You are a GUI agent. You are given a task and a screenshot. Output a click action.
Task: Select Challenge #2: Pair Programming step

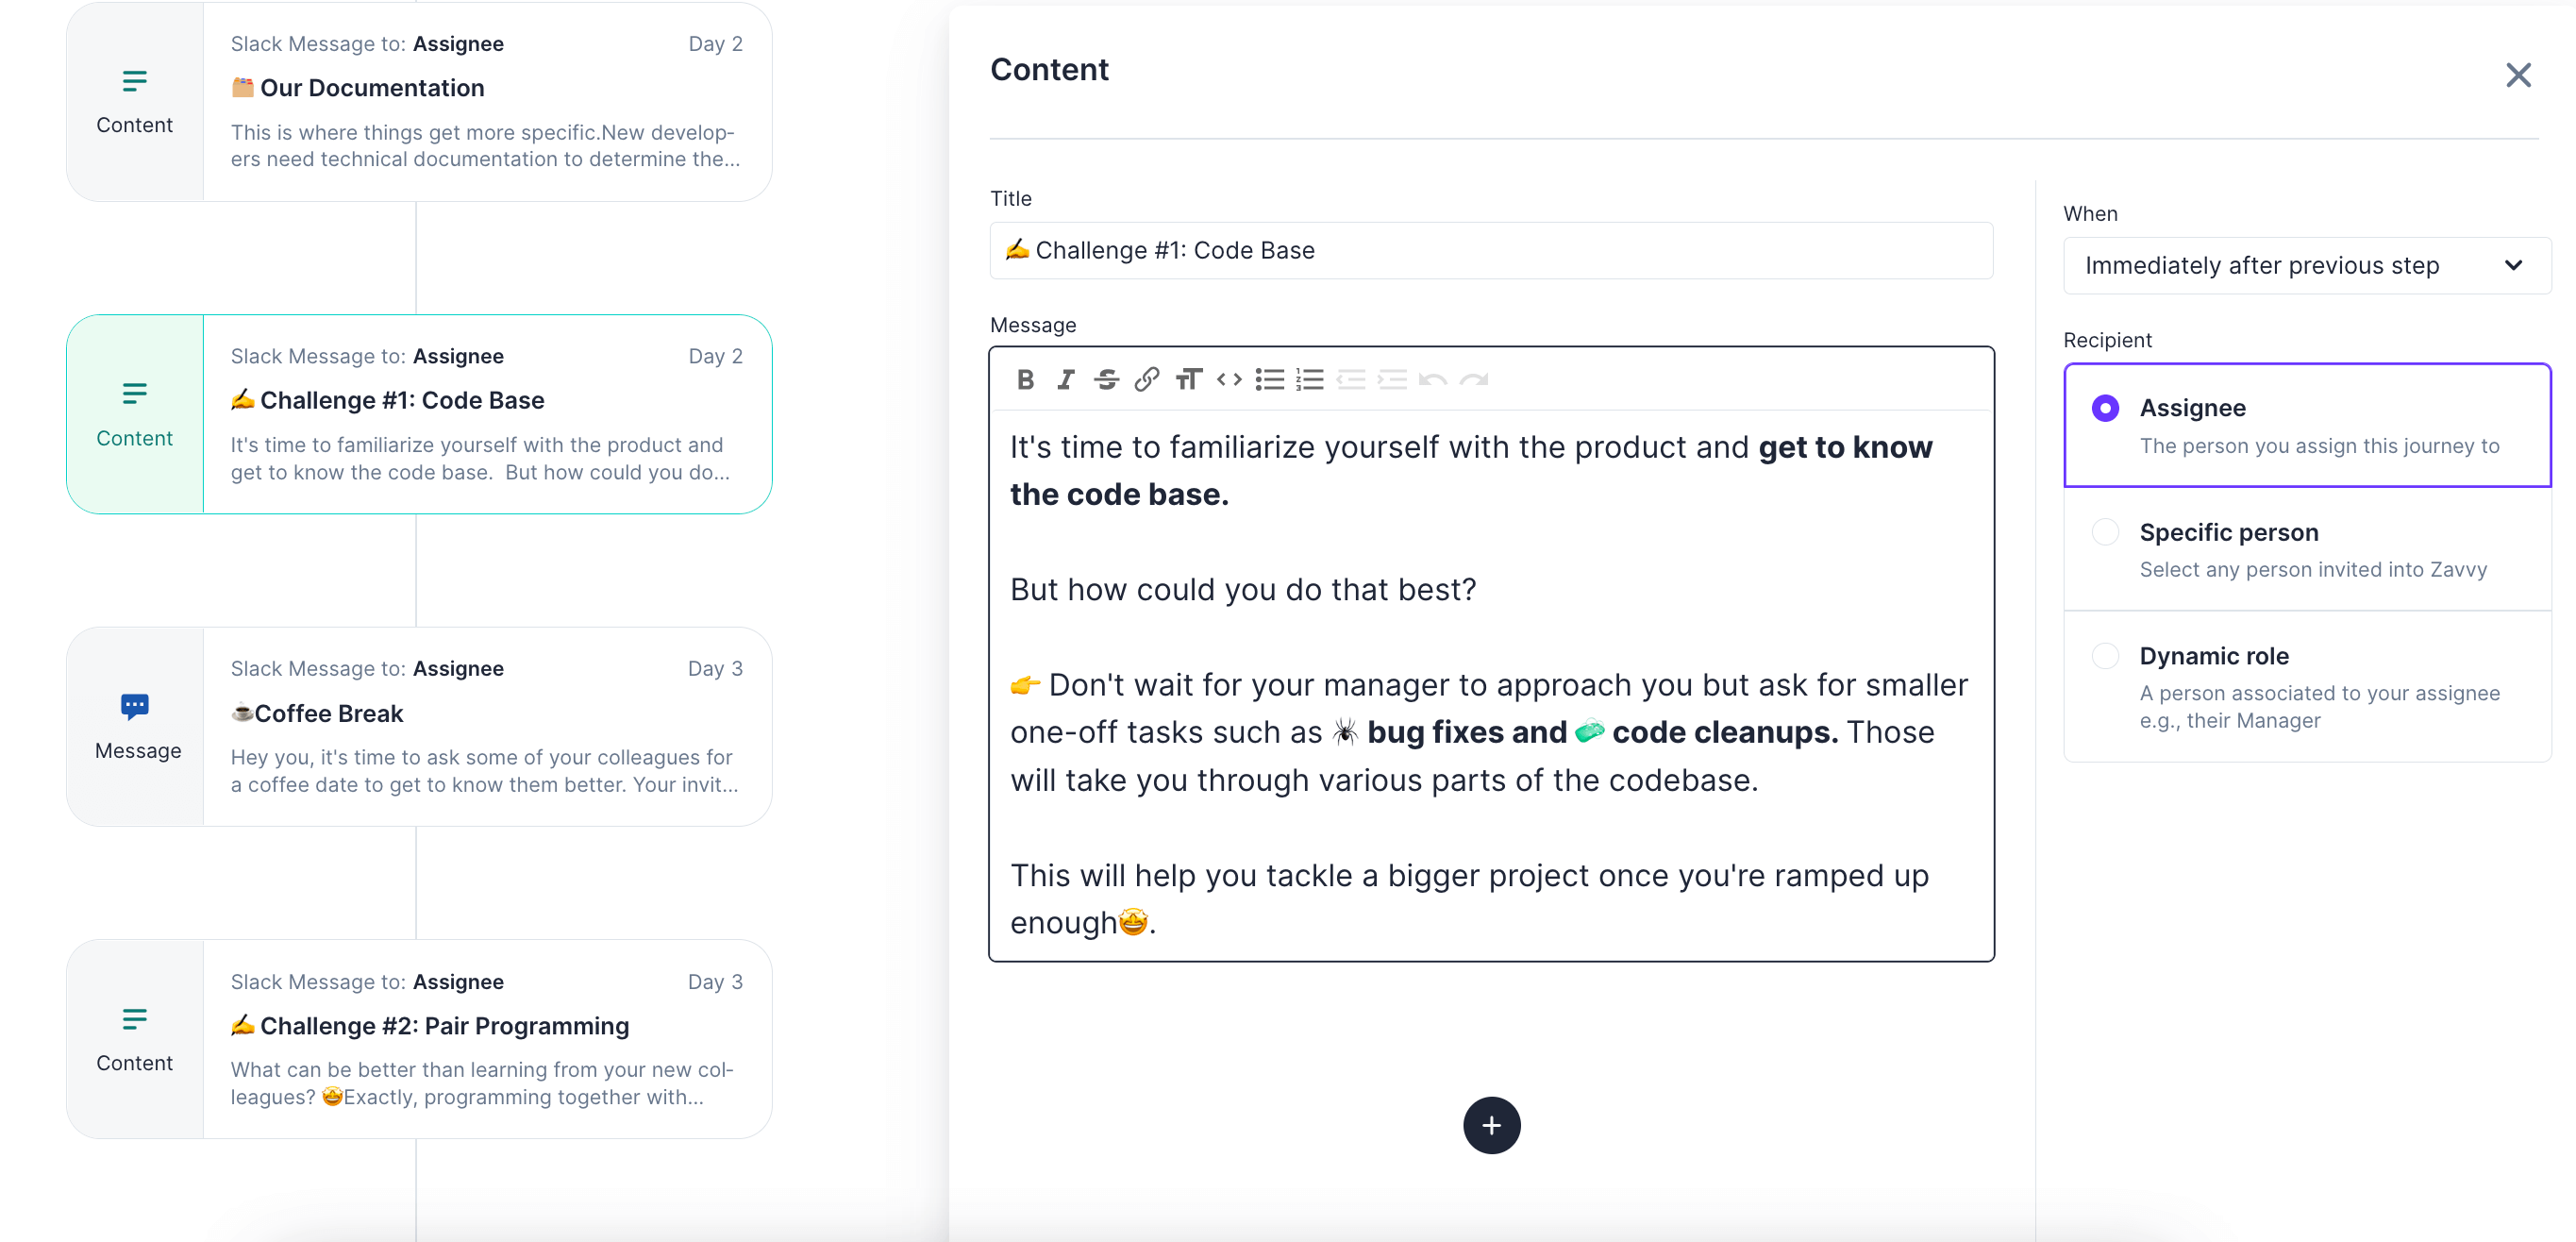click(419, 1039)
